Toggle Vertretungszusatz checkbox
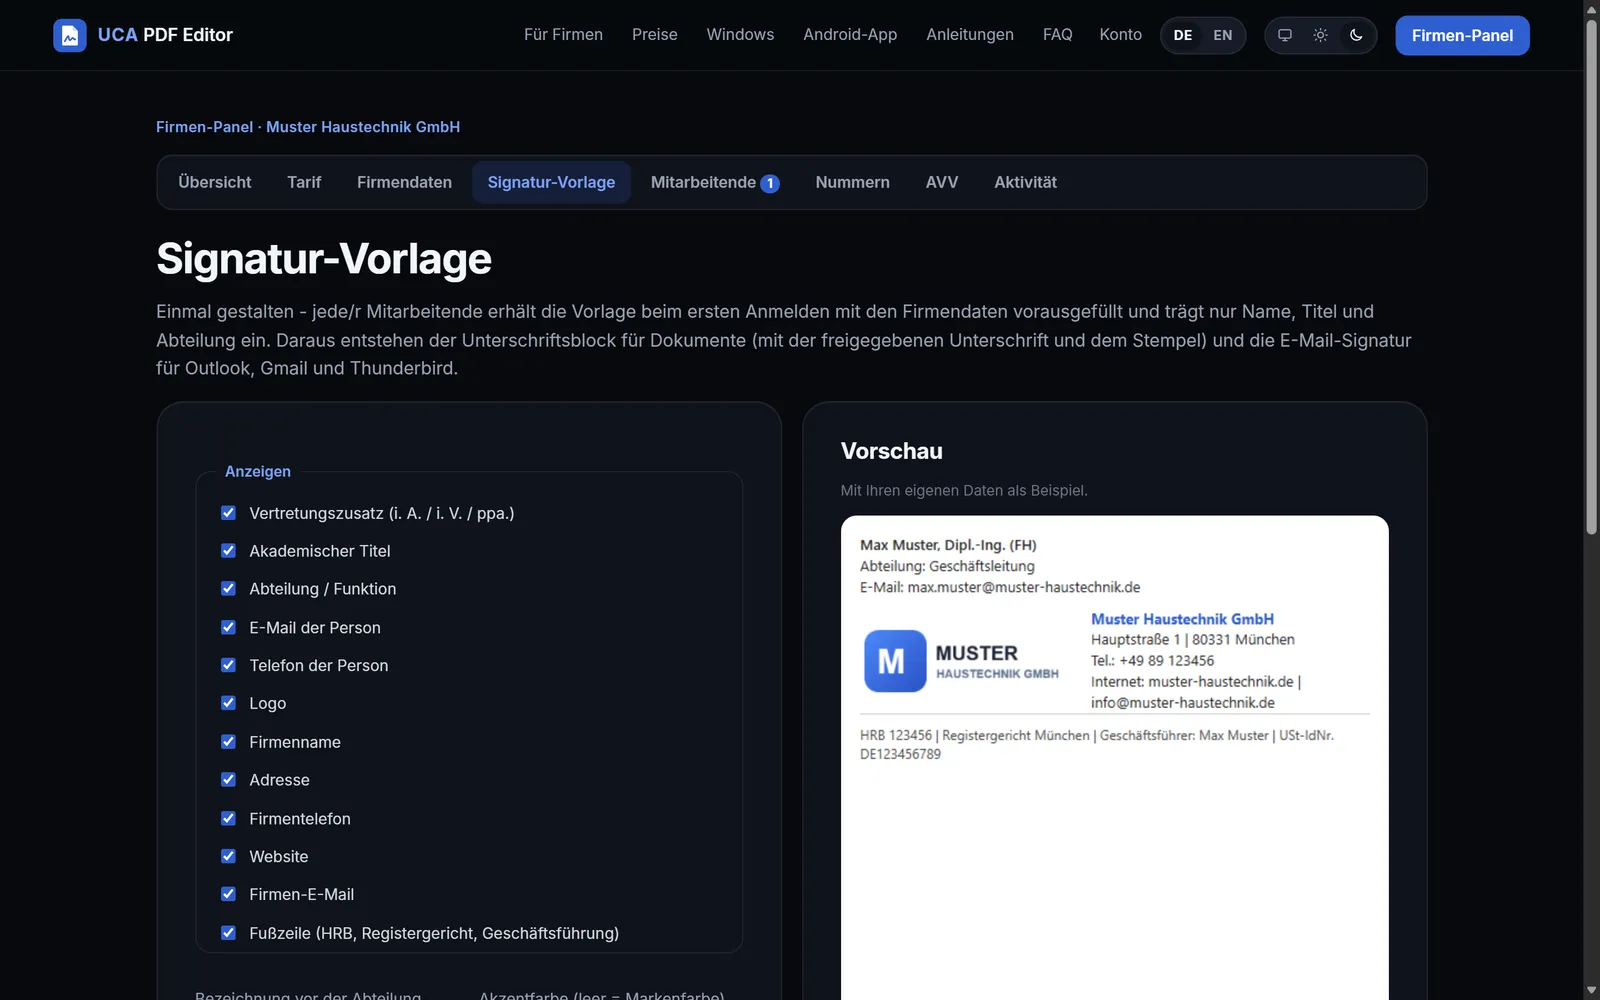Screen dimensions: 1600x1000 click(x=228, y=513)
